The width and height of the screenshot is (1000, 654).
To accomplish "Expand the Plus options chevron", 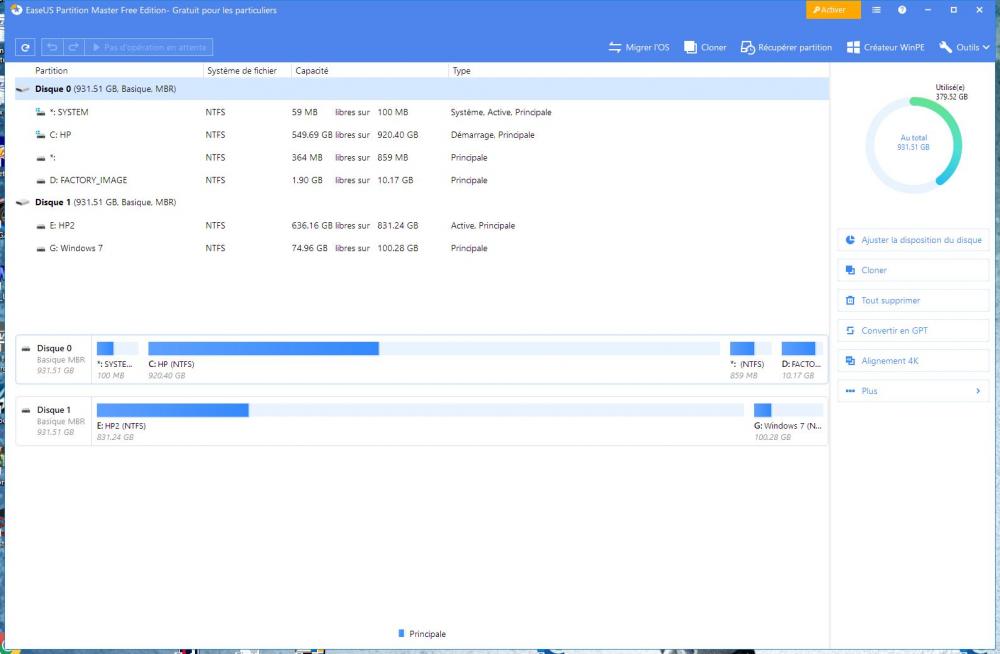I will 978,391.
